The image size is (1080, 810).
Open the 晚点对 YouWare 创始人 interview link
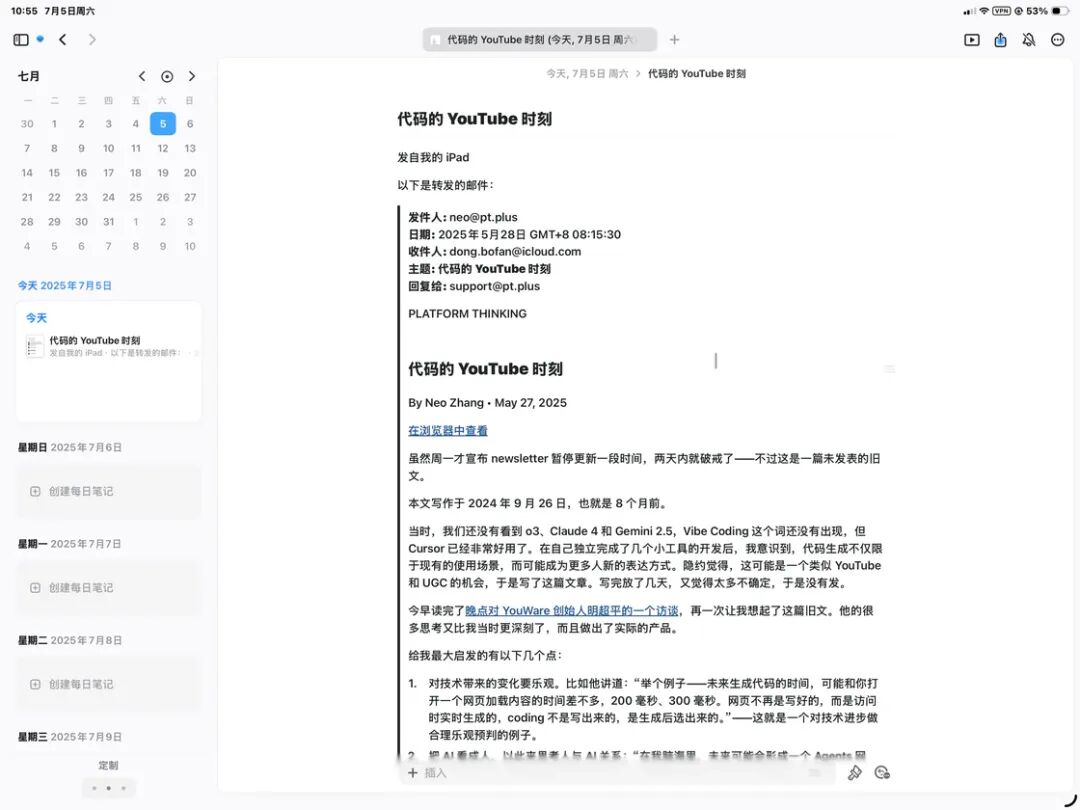click(572, 610)
